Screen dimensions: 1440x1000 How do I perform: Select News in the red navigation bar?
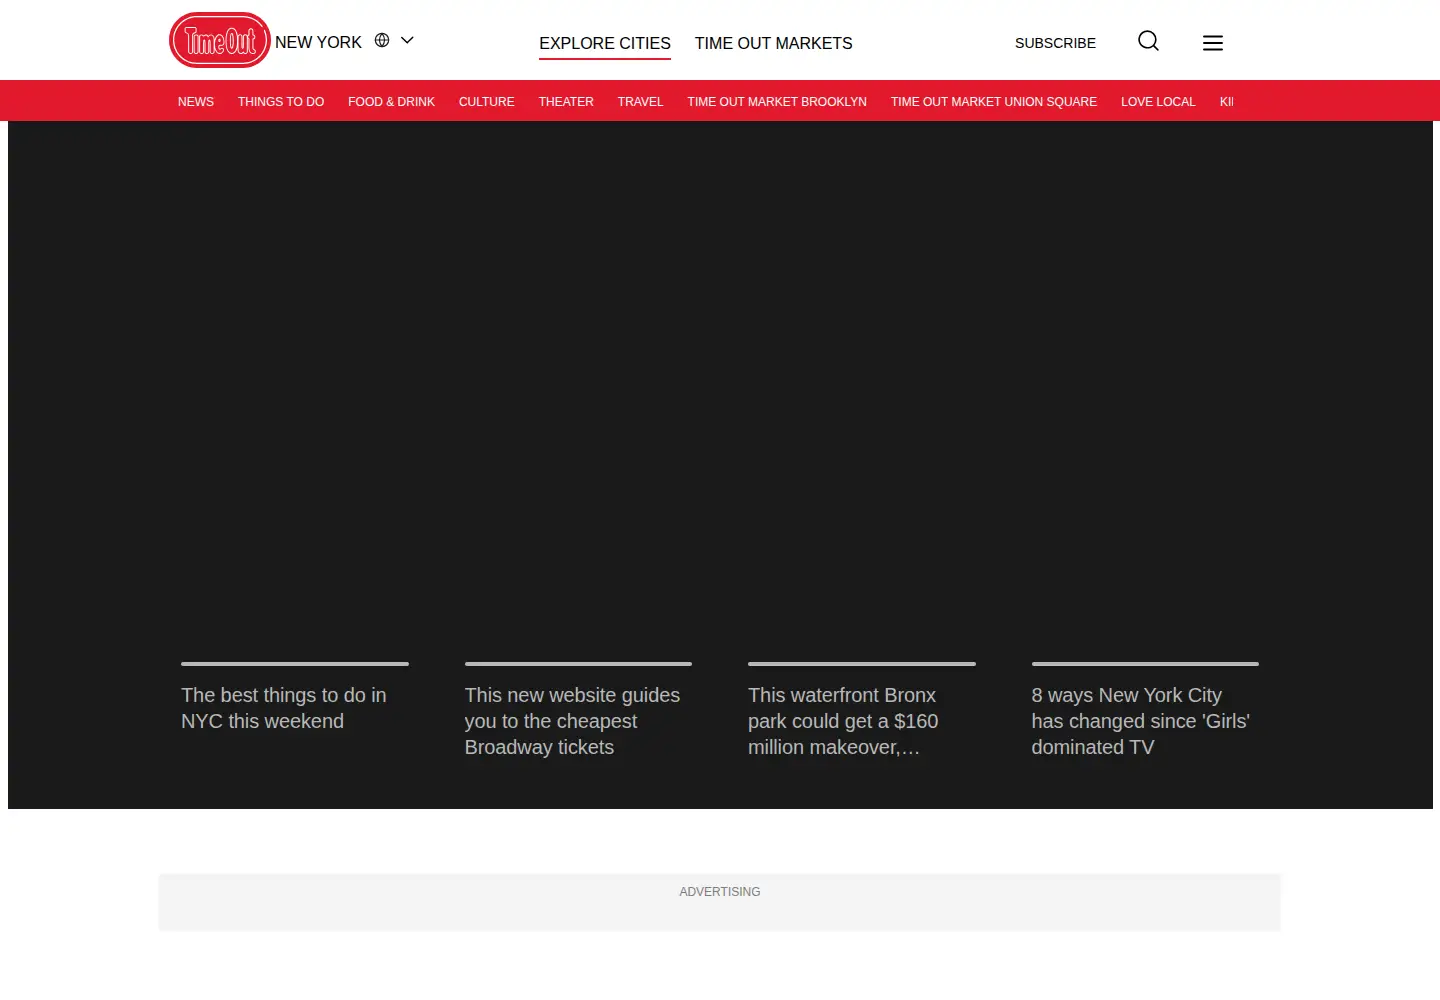click(196, 102)
